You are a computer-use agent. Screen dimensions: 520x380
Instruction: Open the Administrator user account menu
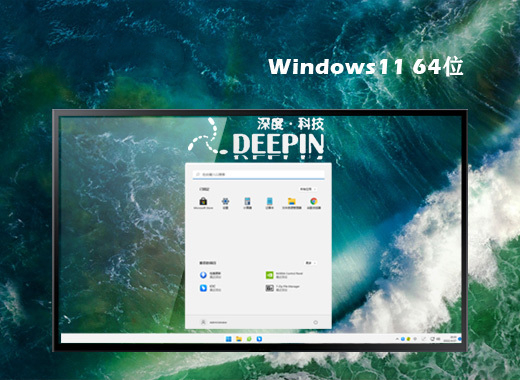(x=214, y=322)
